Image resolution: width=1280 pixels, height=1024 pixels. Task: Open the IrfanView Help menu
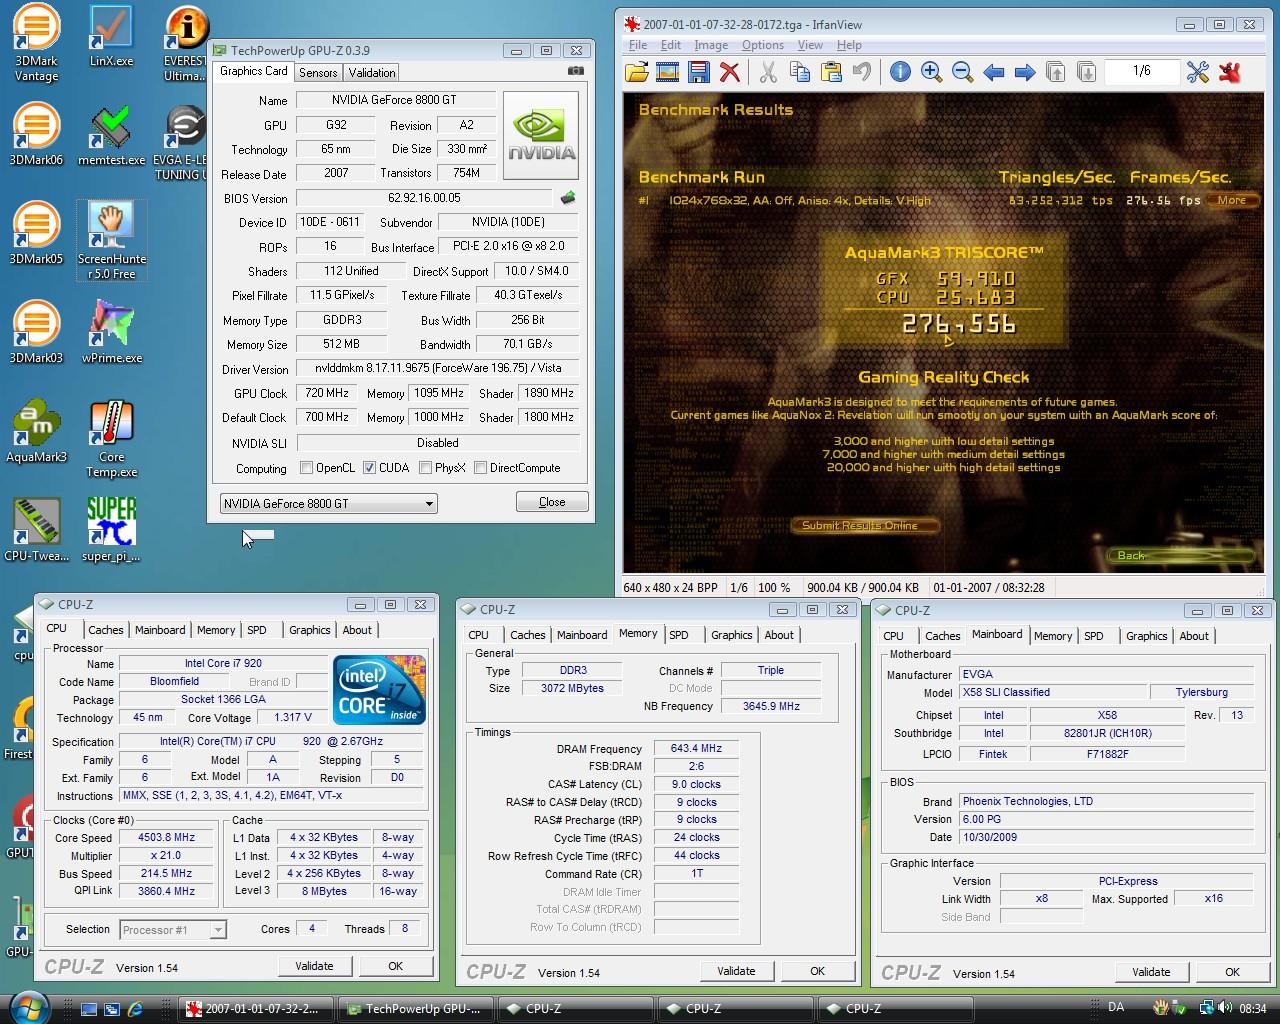[x=849, y=45]
